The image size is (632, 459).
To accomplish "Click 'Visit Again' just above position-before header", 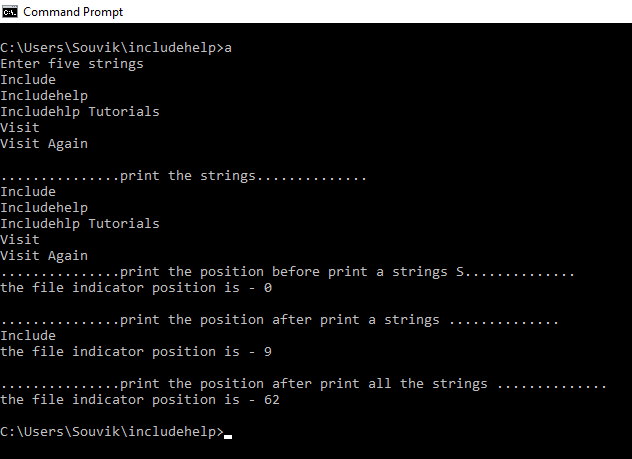I will pyautogui.click(x=44, y=256).
